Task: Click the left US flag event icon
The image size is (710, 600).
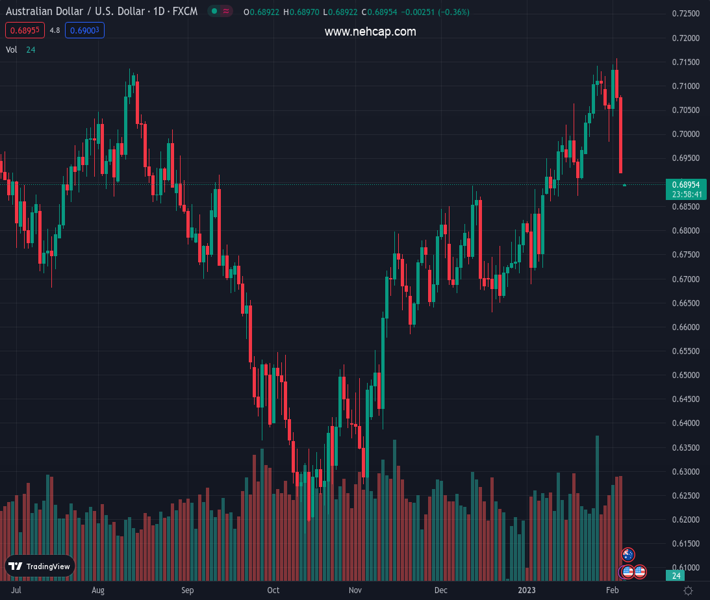Action: 627,571
